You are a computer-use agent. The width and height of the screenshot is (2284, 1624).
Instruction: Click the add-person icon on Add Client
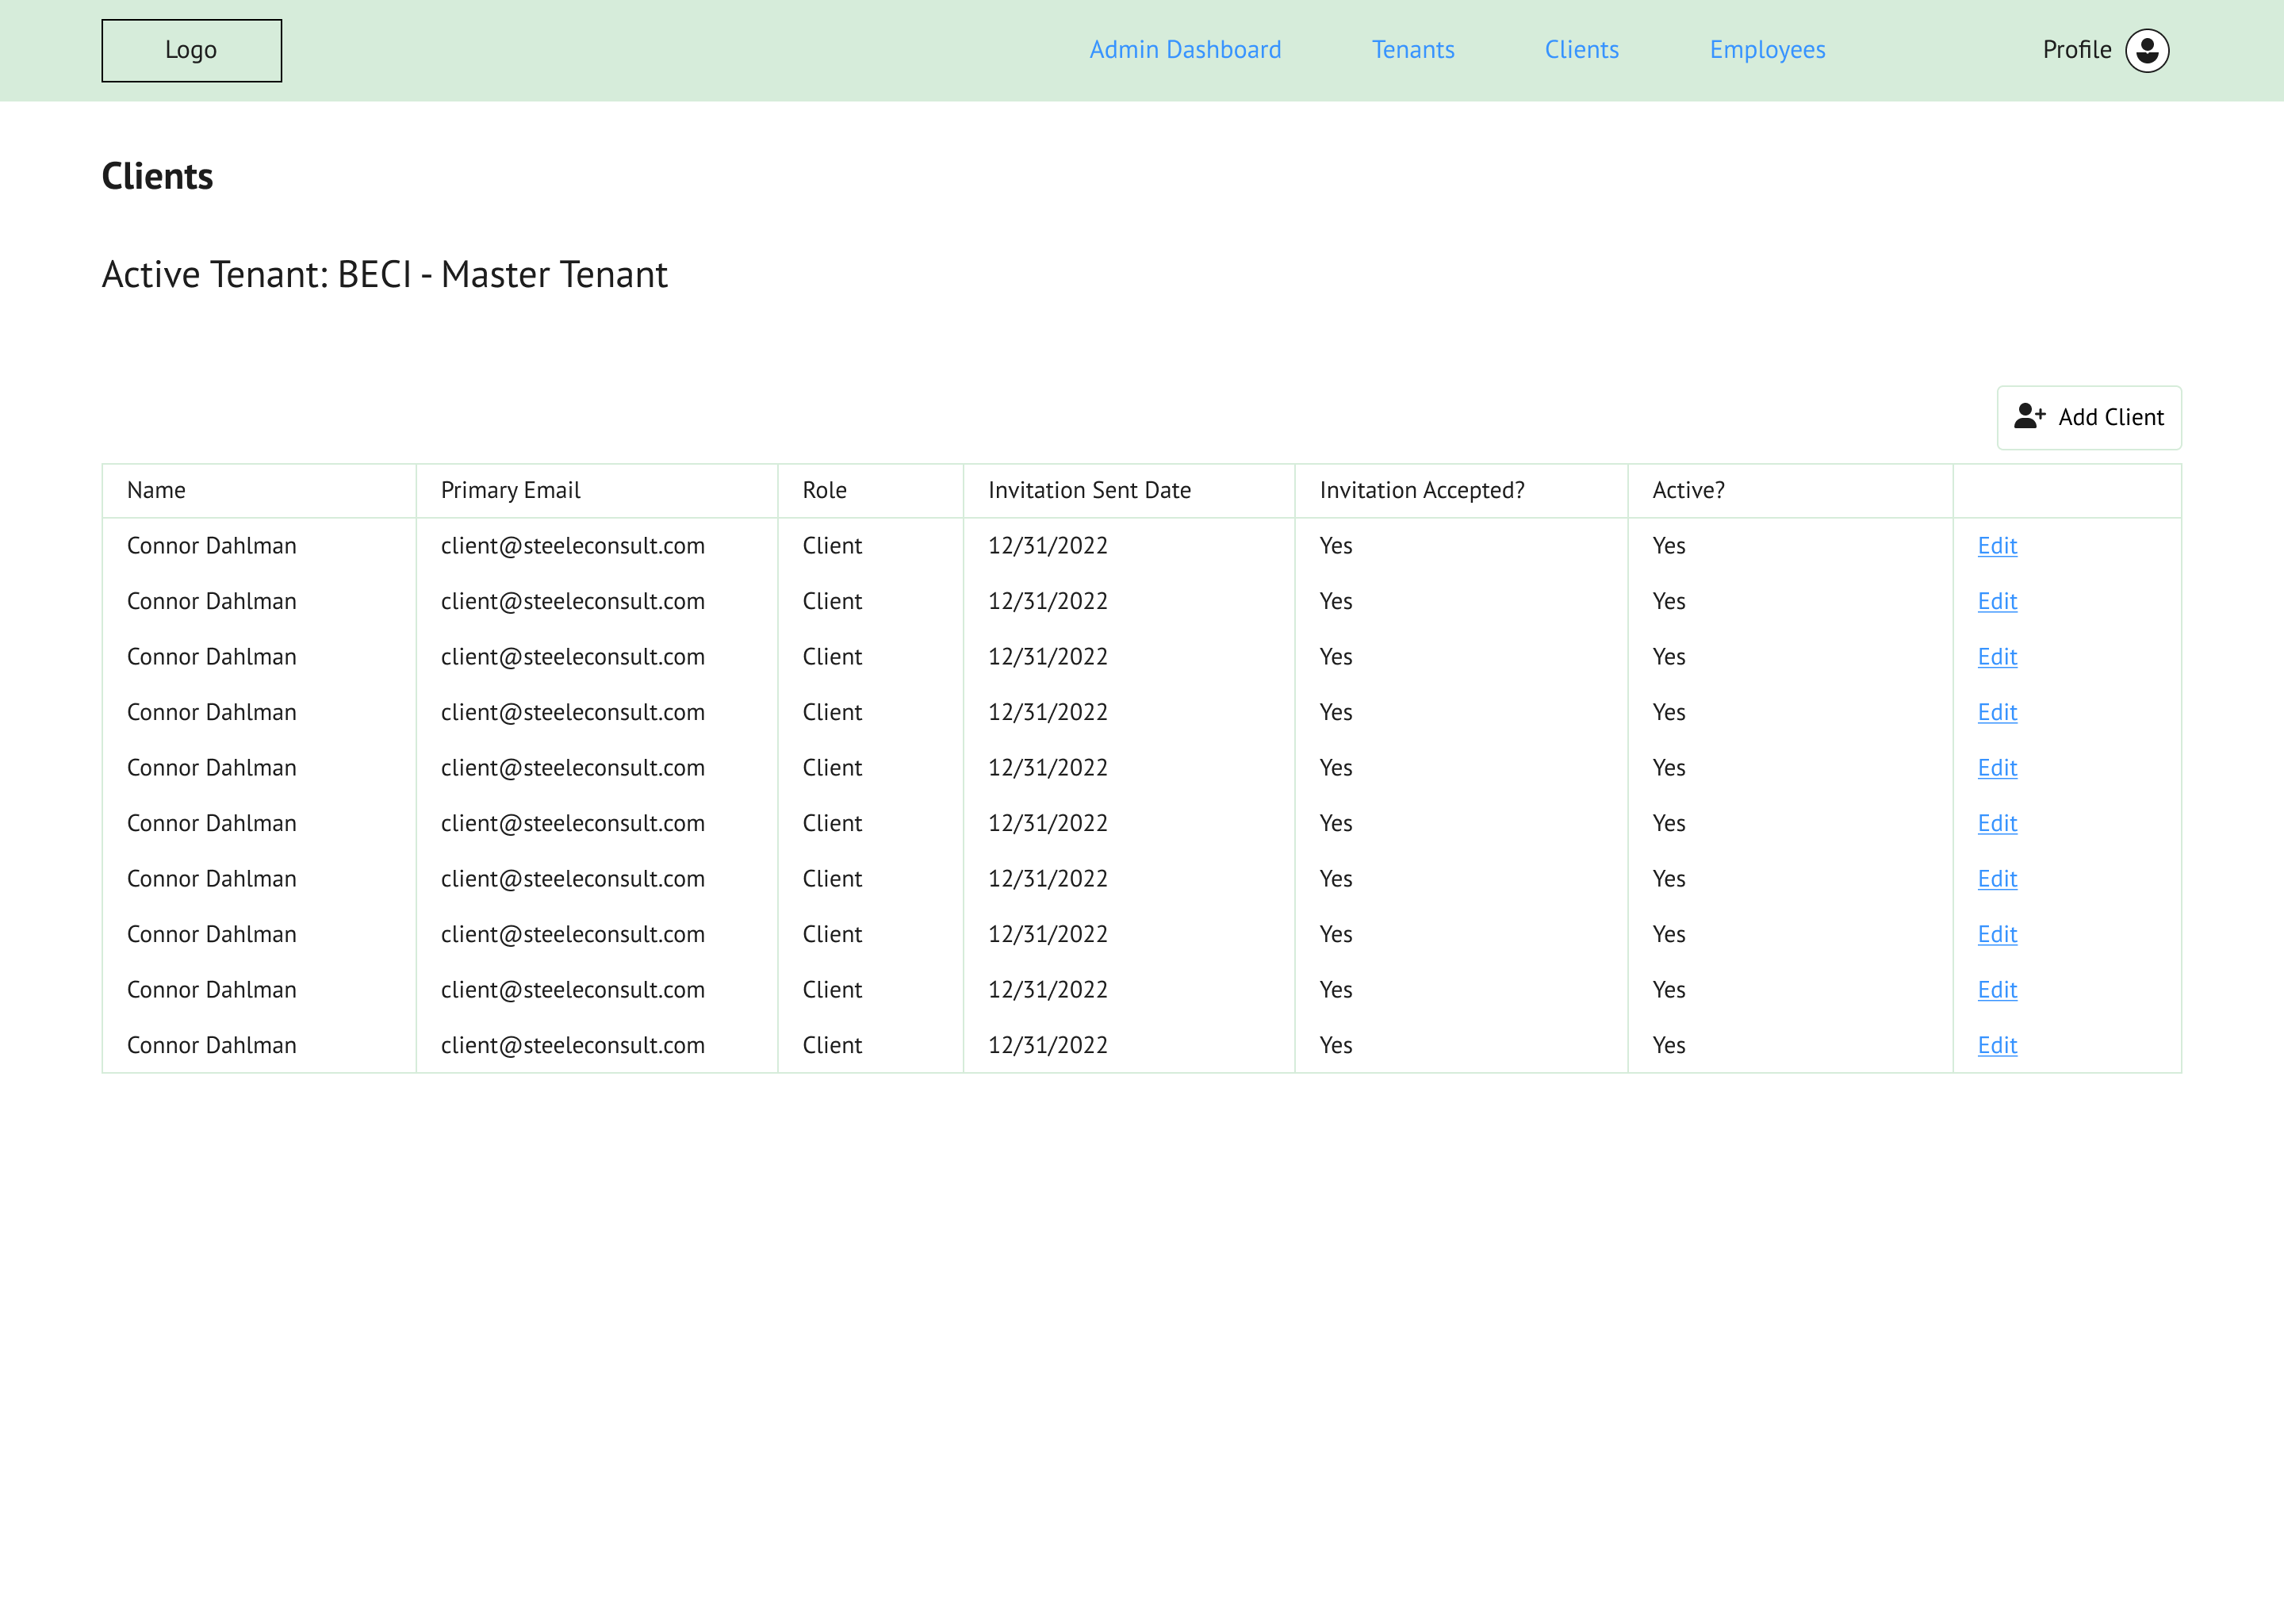coord(2029,417)
